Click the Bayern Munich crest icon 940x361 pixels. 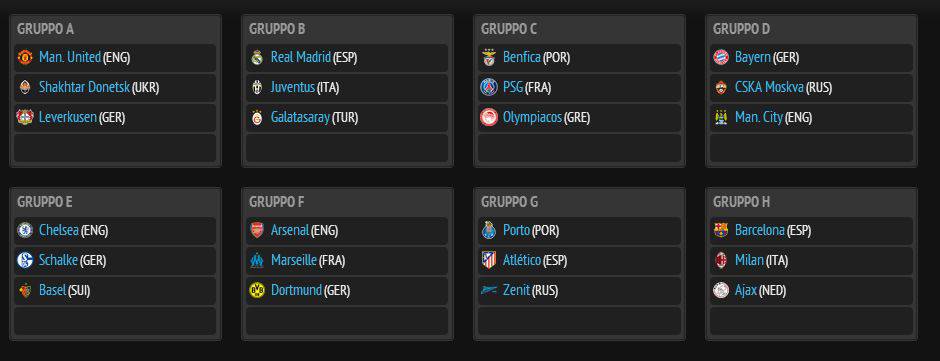(x=721, y=58)
